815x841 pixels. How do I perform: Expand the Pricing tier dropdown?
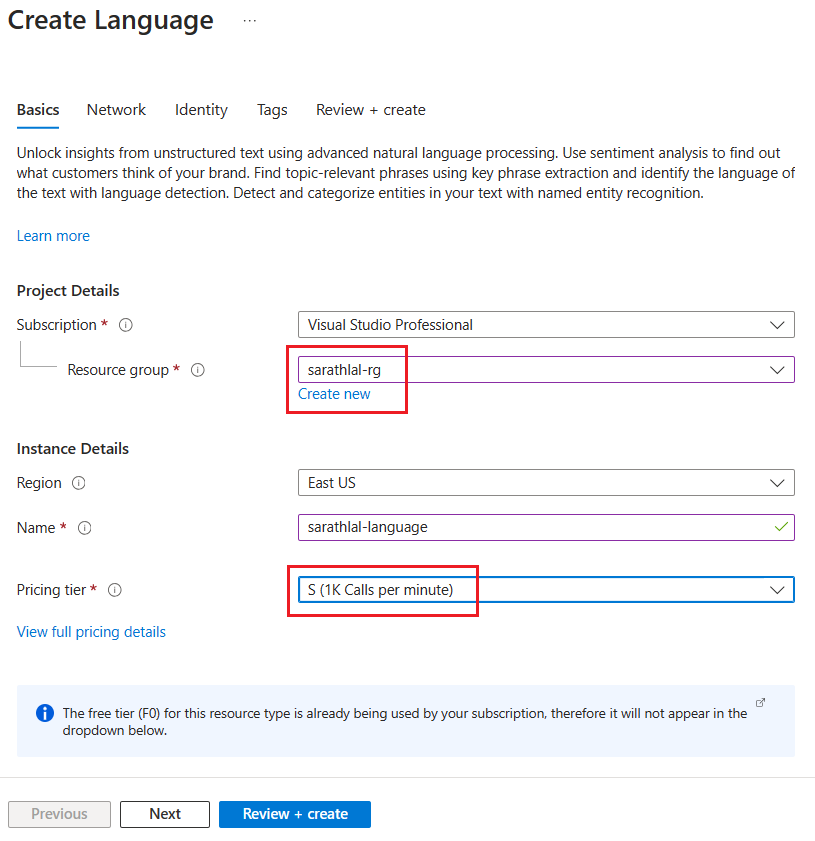[777, 589]
